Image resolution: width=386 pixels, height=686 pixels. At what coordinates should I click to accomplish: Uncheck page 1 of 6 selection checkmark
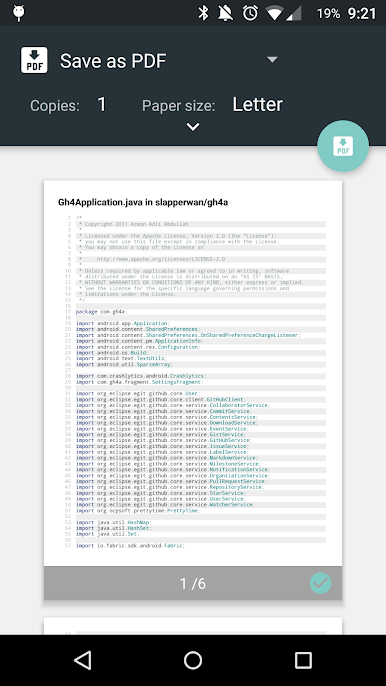[320, 583]
